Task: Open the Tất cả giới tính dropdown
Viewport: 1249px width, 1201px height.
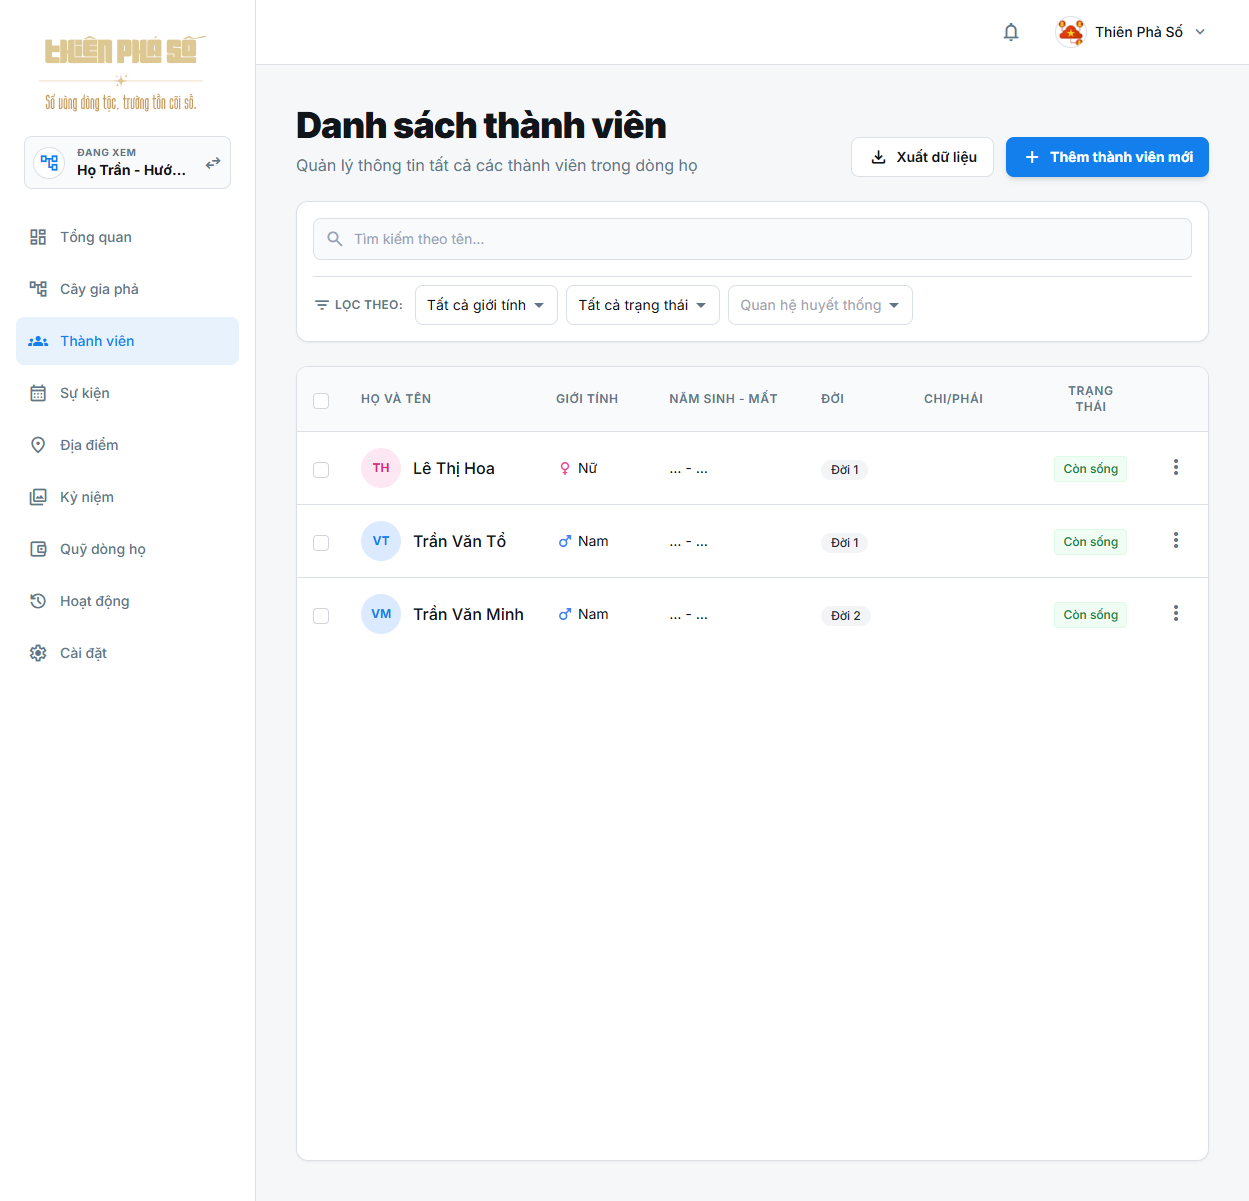Action: (x=486, y=305)
